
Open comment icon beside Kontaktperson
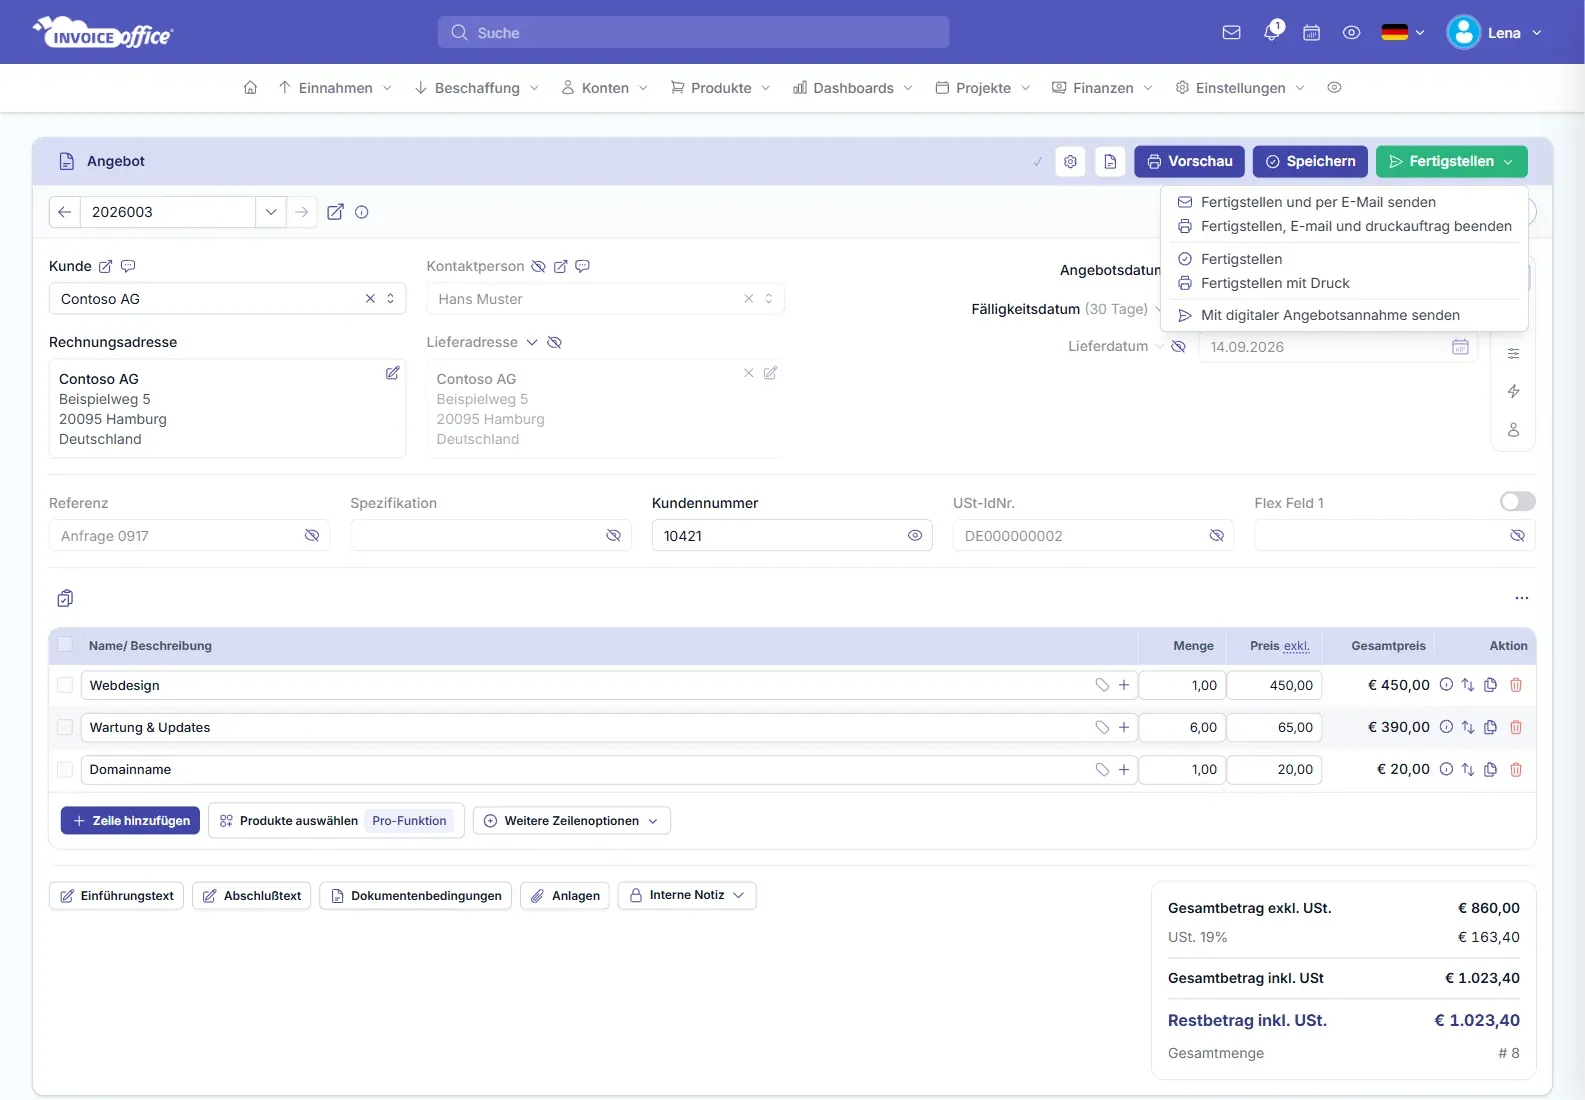click(582, 266)
